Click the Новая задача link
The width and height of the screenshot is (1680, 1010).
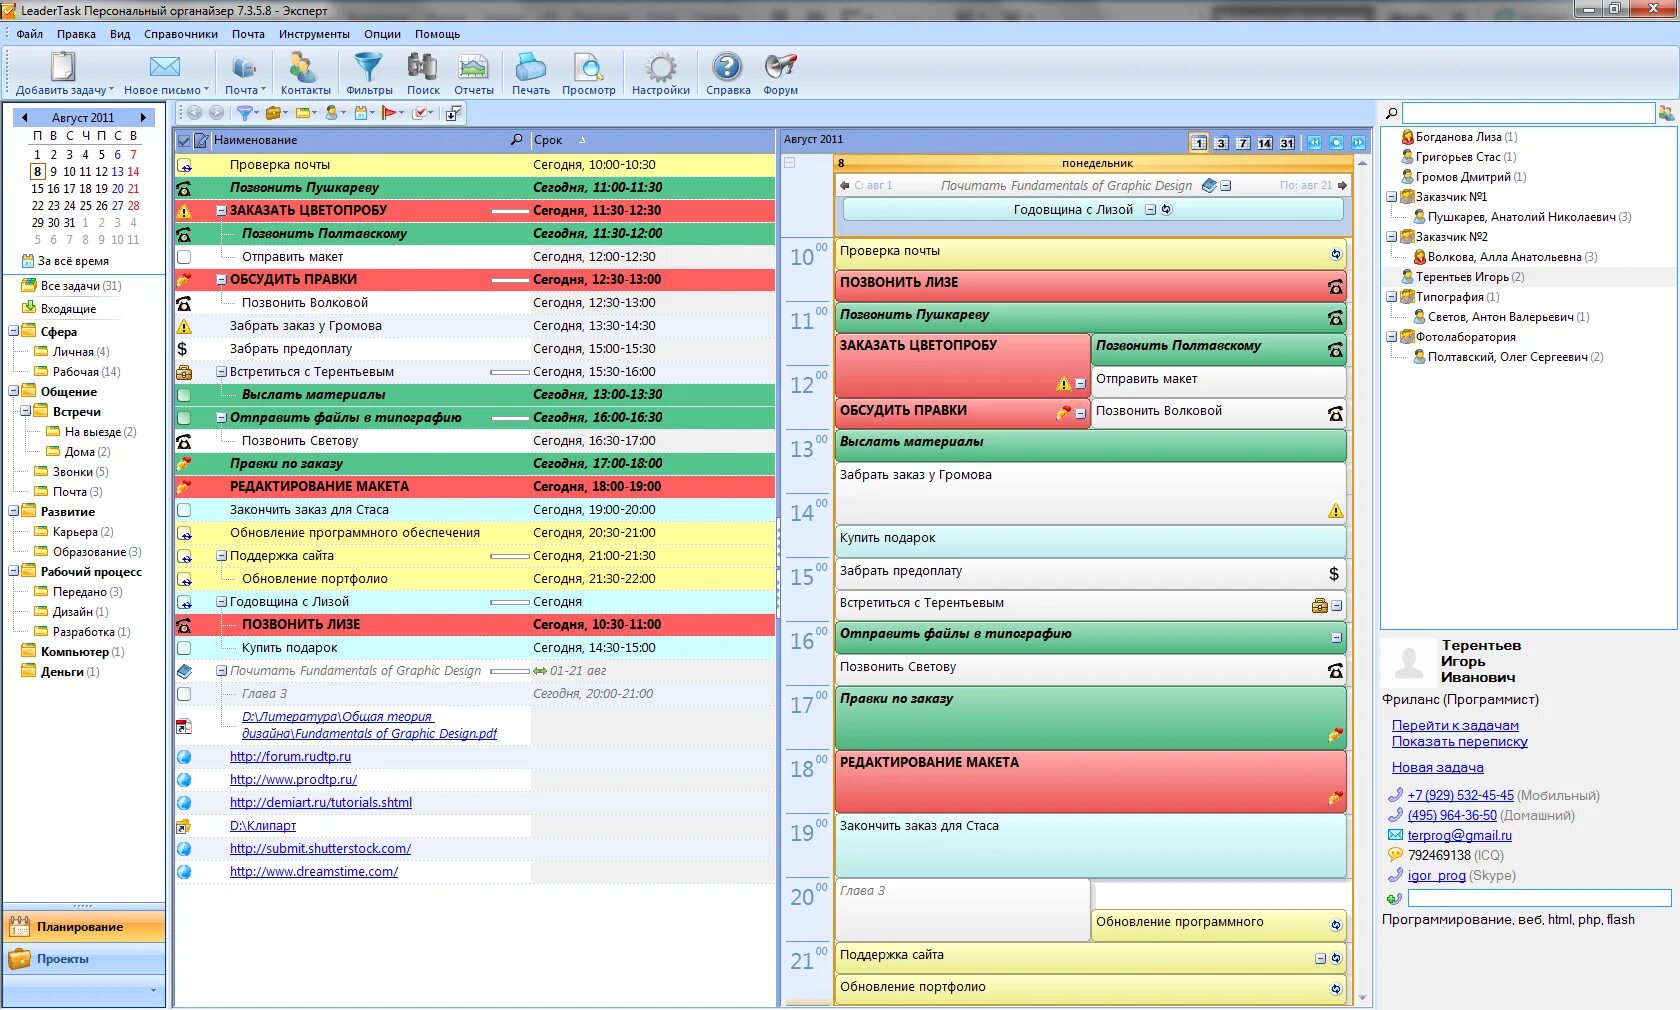tap(1437, 767)
